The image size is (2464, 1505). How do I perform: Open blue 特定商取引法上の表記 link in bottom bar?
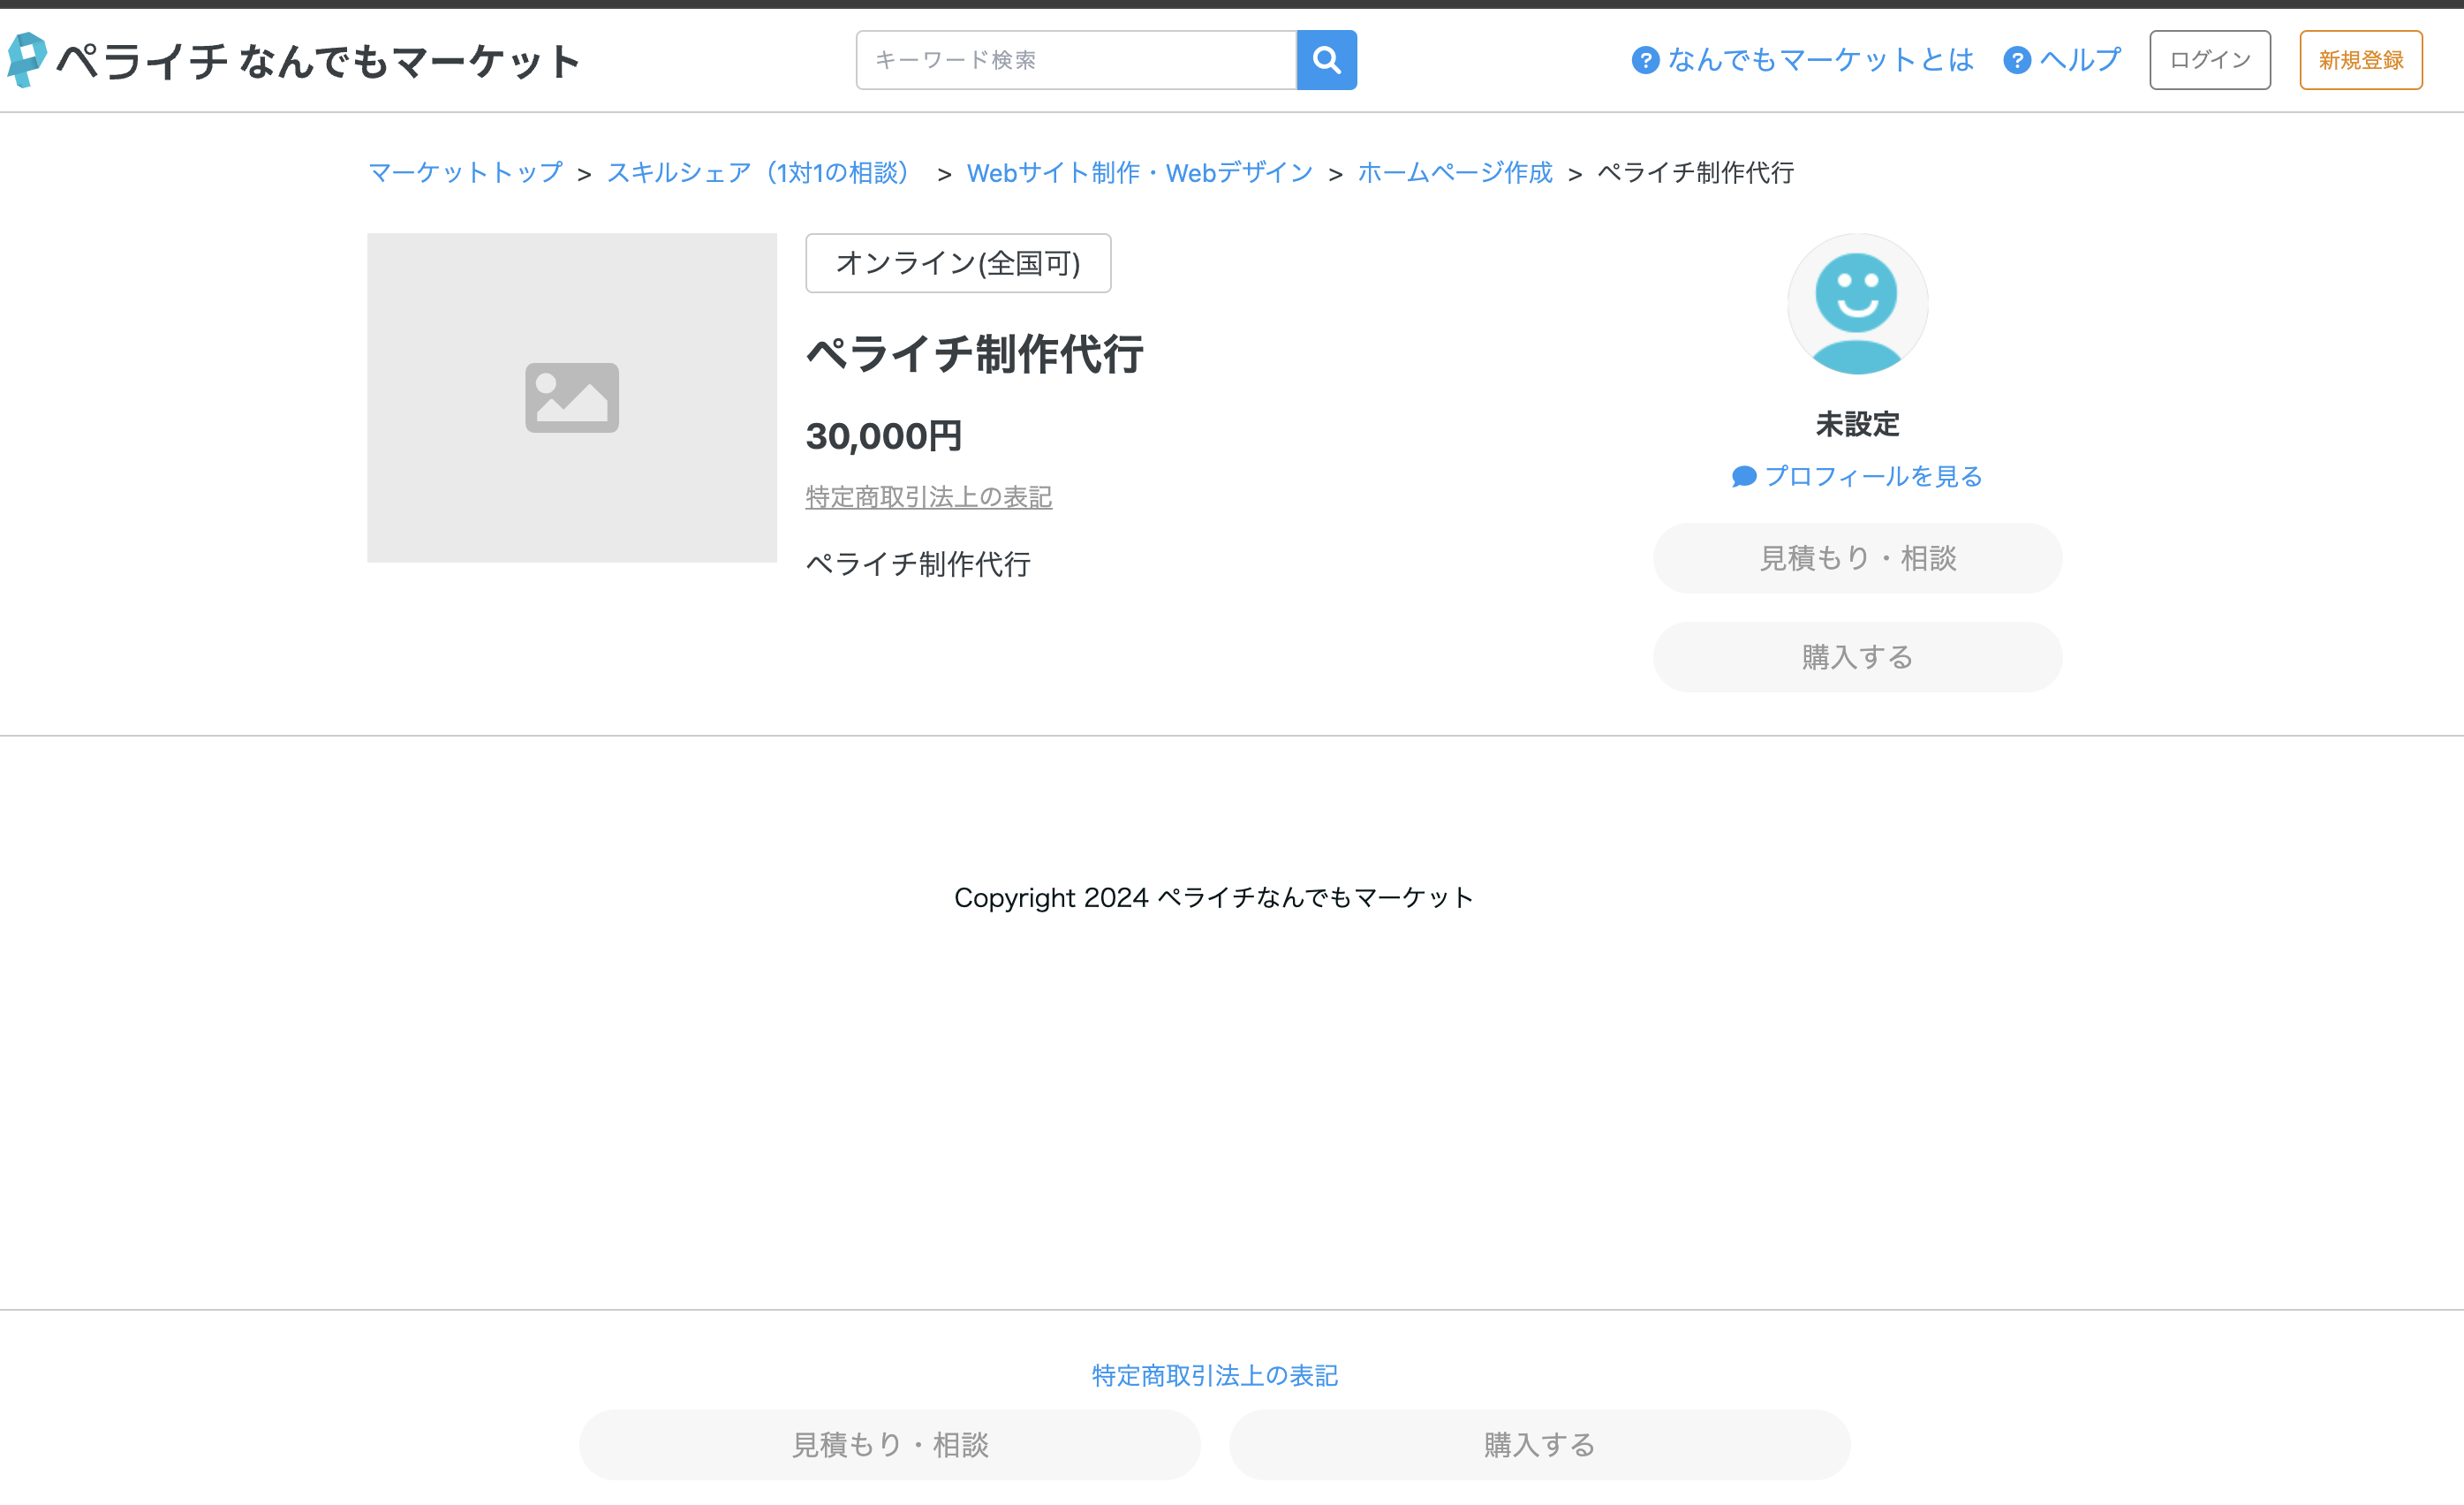tap(1214, 1376)
